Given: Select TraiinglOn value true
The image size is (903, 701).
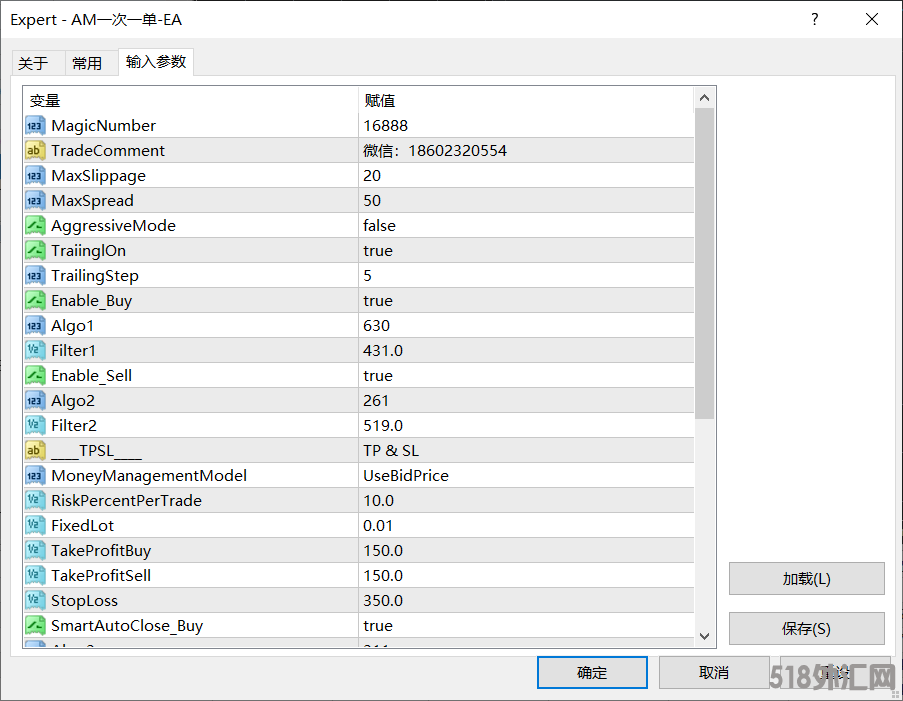Looking at the screenshot, I should (x=526, y=251).
